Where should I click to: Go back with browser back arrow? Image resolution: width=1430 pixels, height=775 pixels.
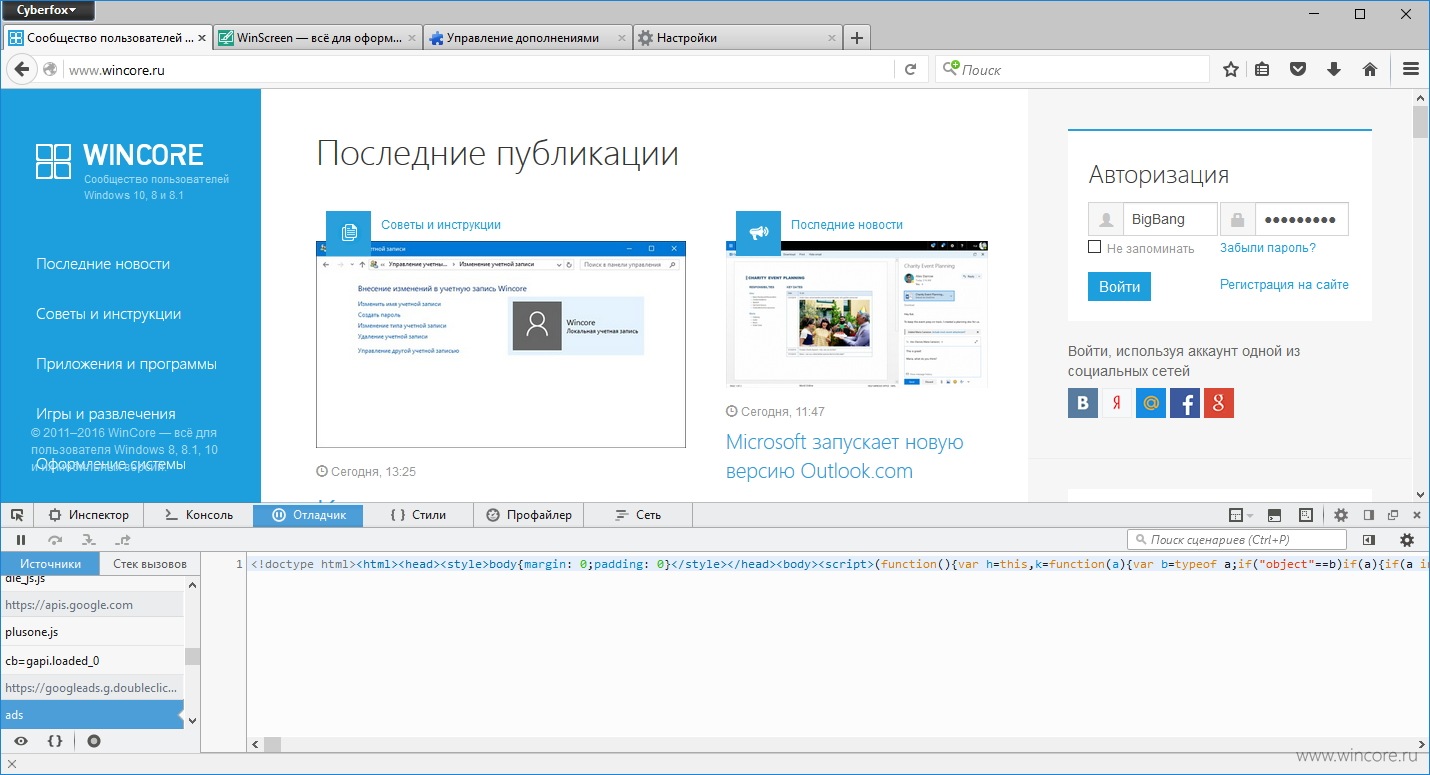22,69
